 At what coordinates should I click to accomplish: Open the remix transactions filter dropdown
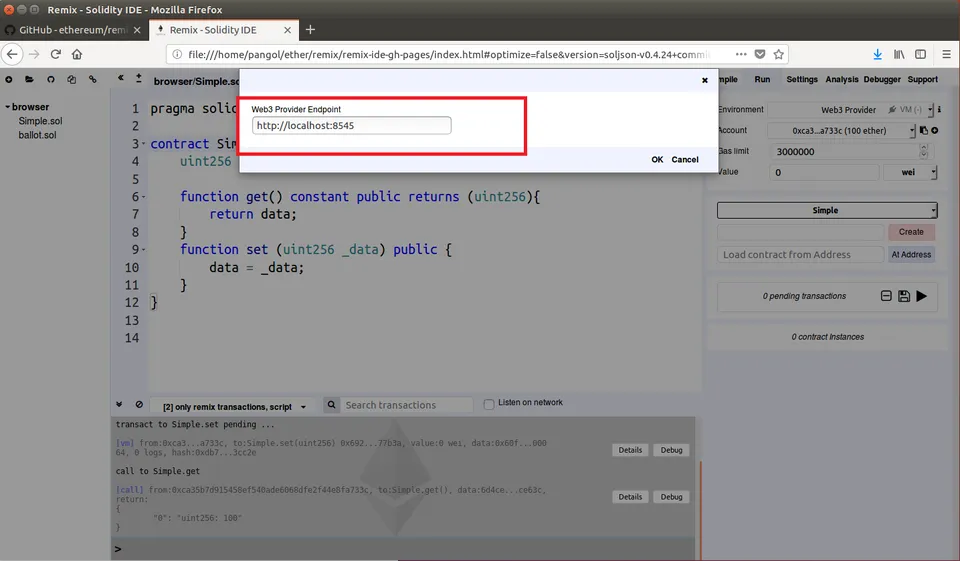coord(234,407)
